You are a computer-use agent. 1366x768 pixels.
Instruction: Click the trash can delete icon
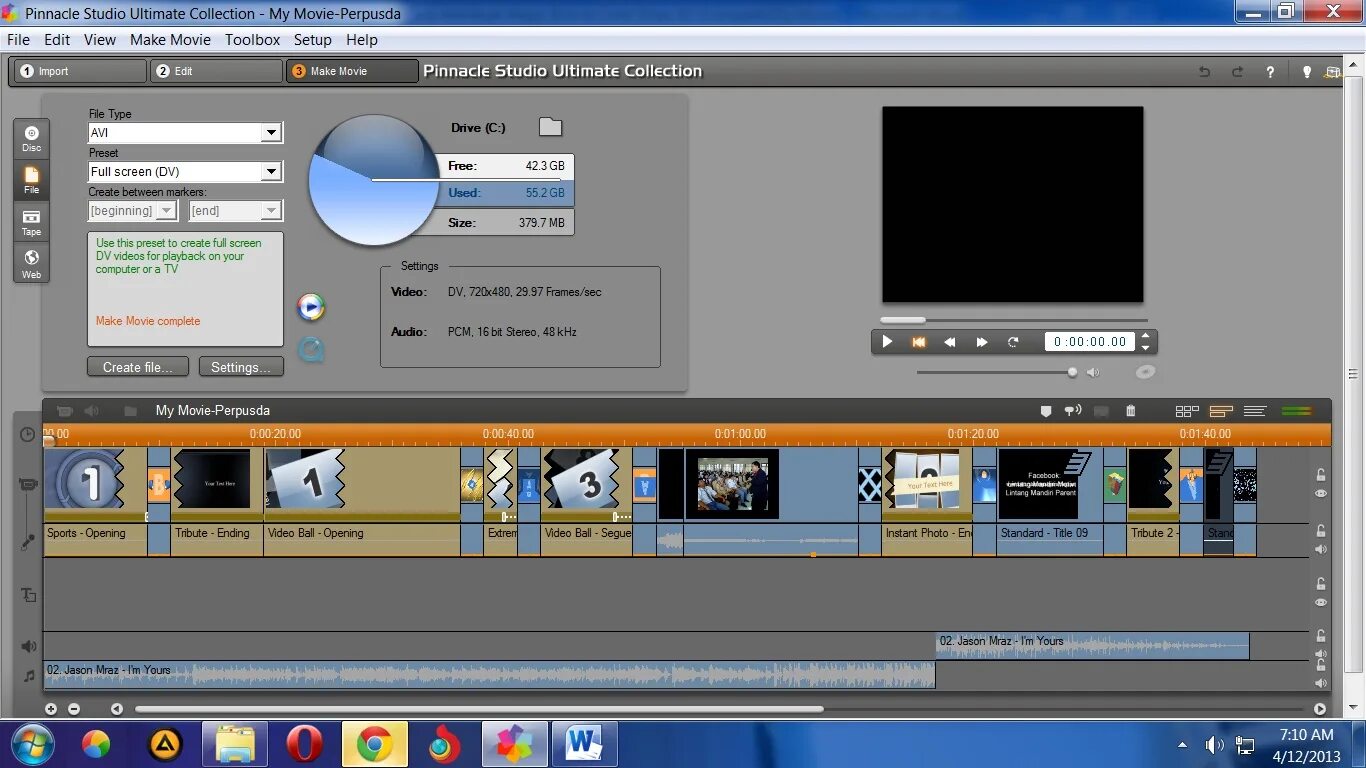(1130, 411)
